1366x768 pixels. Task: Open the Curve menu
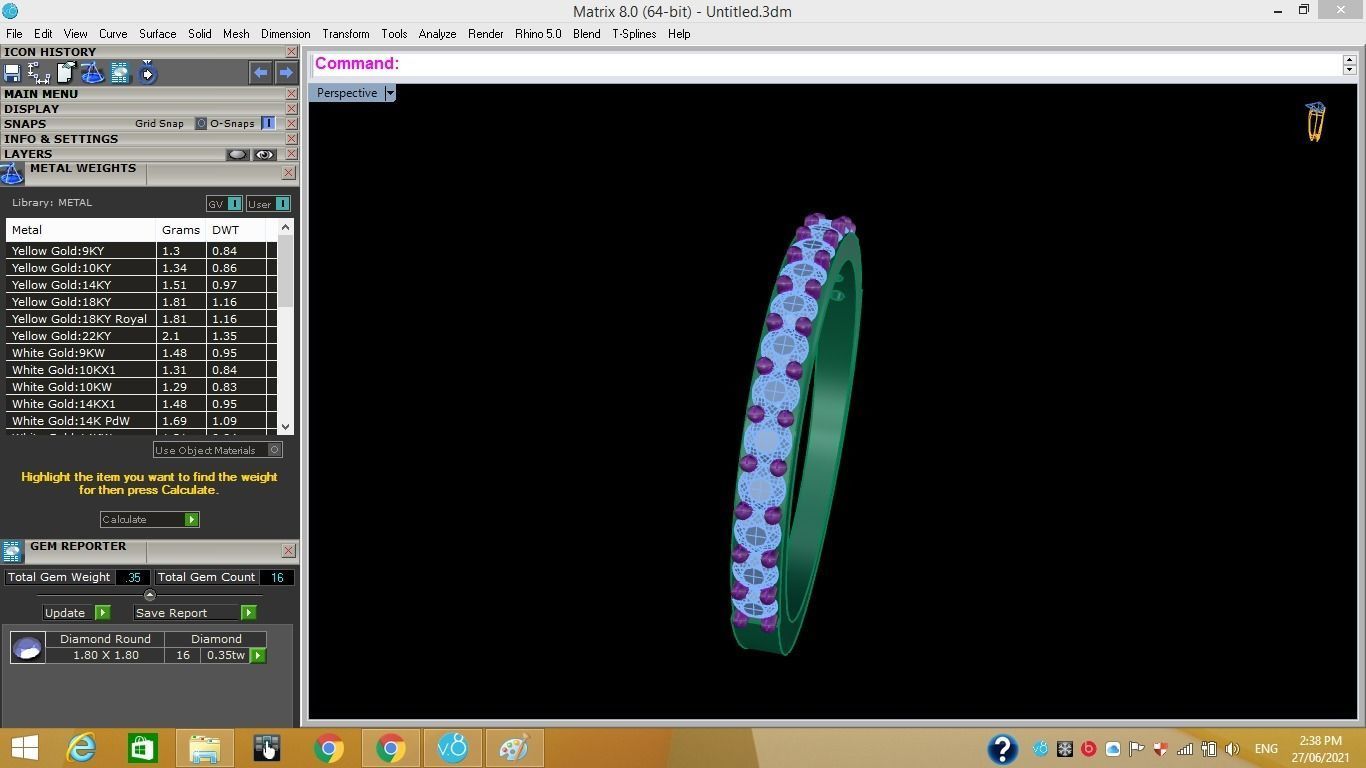point(113,34)
